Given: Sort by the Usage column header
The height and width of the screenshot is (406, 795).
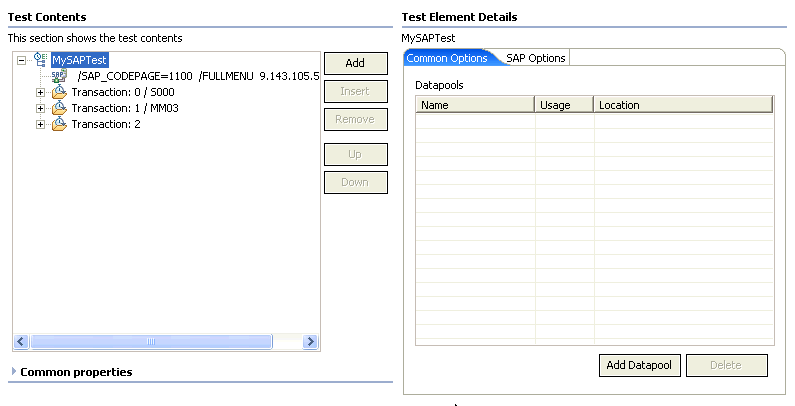Looking at the screenshot, I should coord(564,105).
